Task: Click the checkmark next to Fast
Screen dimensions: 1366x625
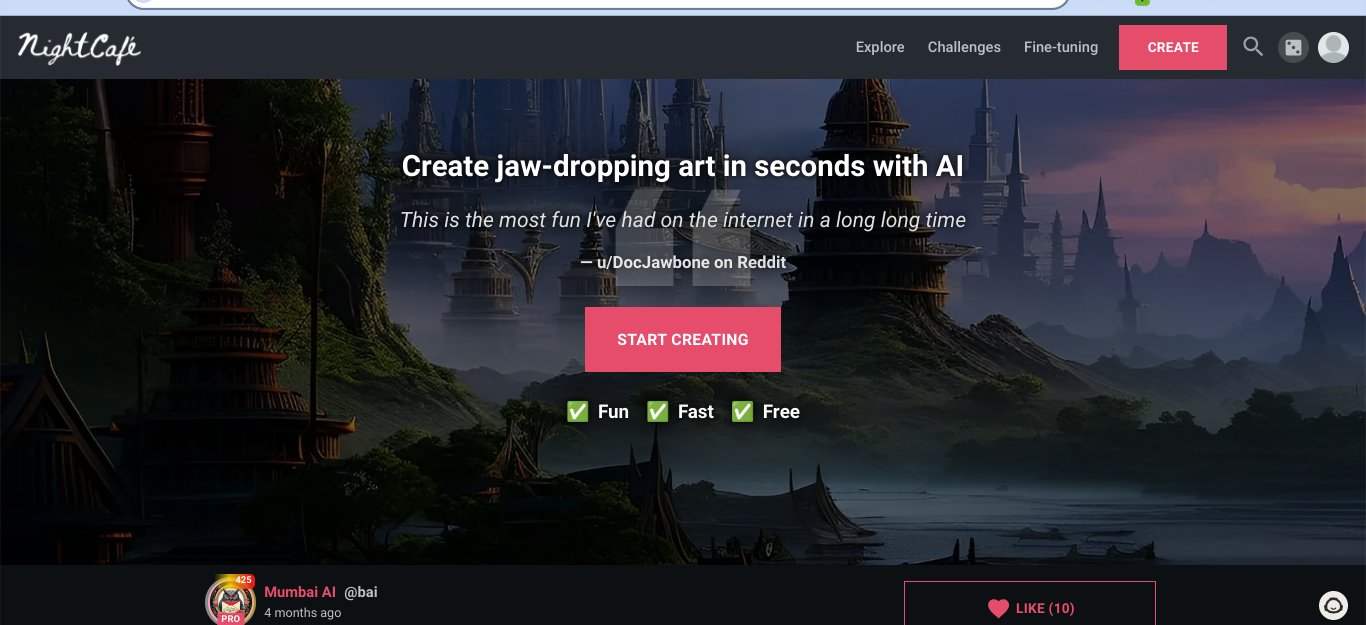Action: coord(657,412)
